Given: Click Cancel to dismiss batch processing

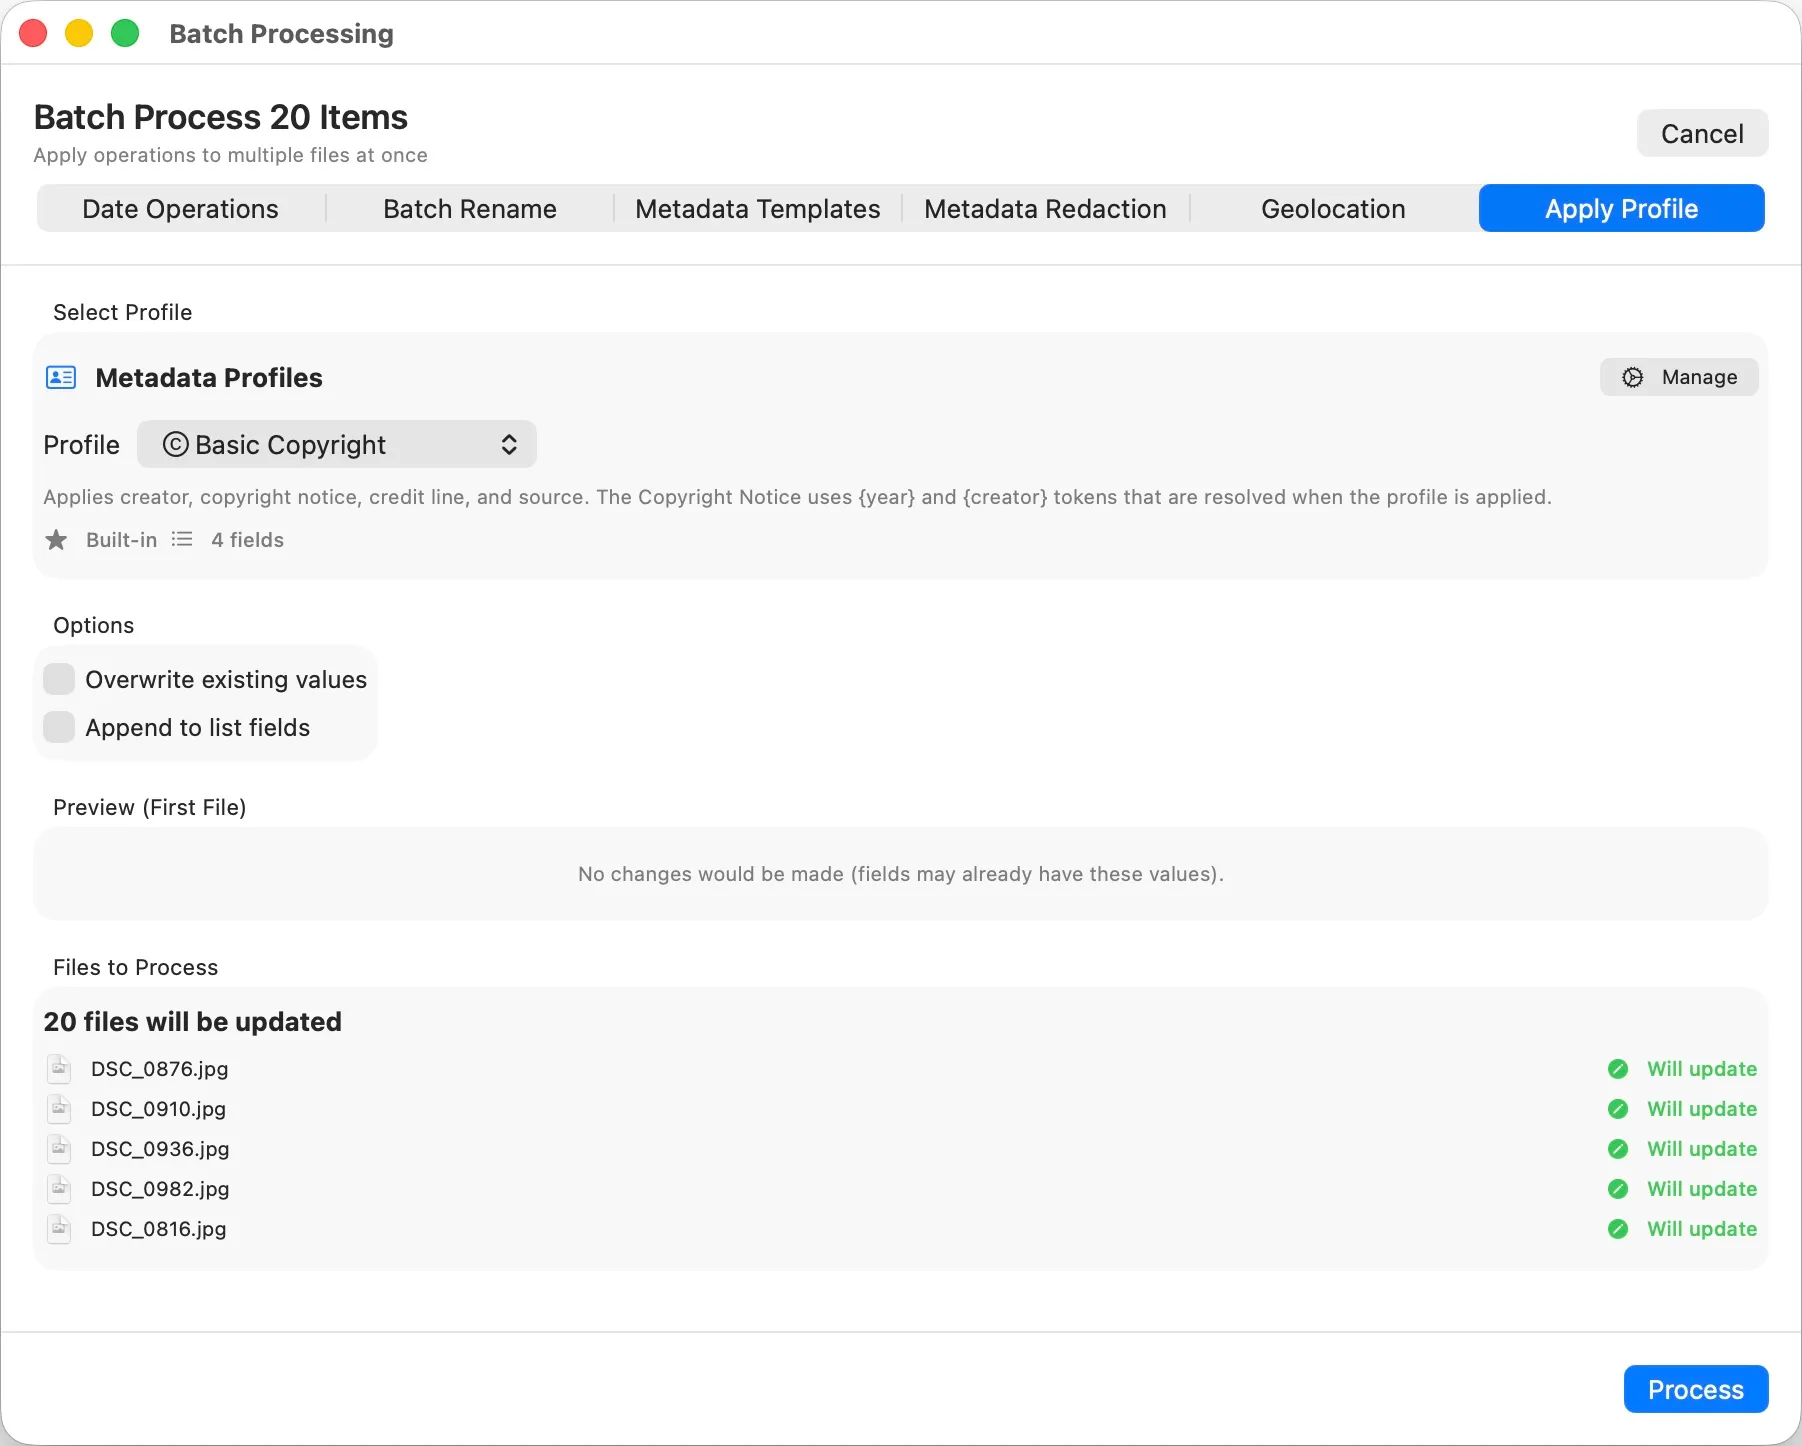Looking at the screenshot, I should (1701, 133).
